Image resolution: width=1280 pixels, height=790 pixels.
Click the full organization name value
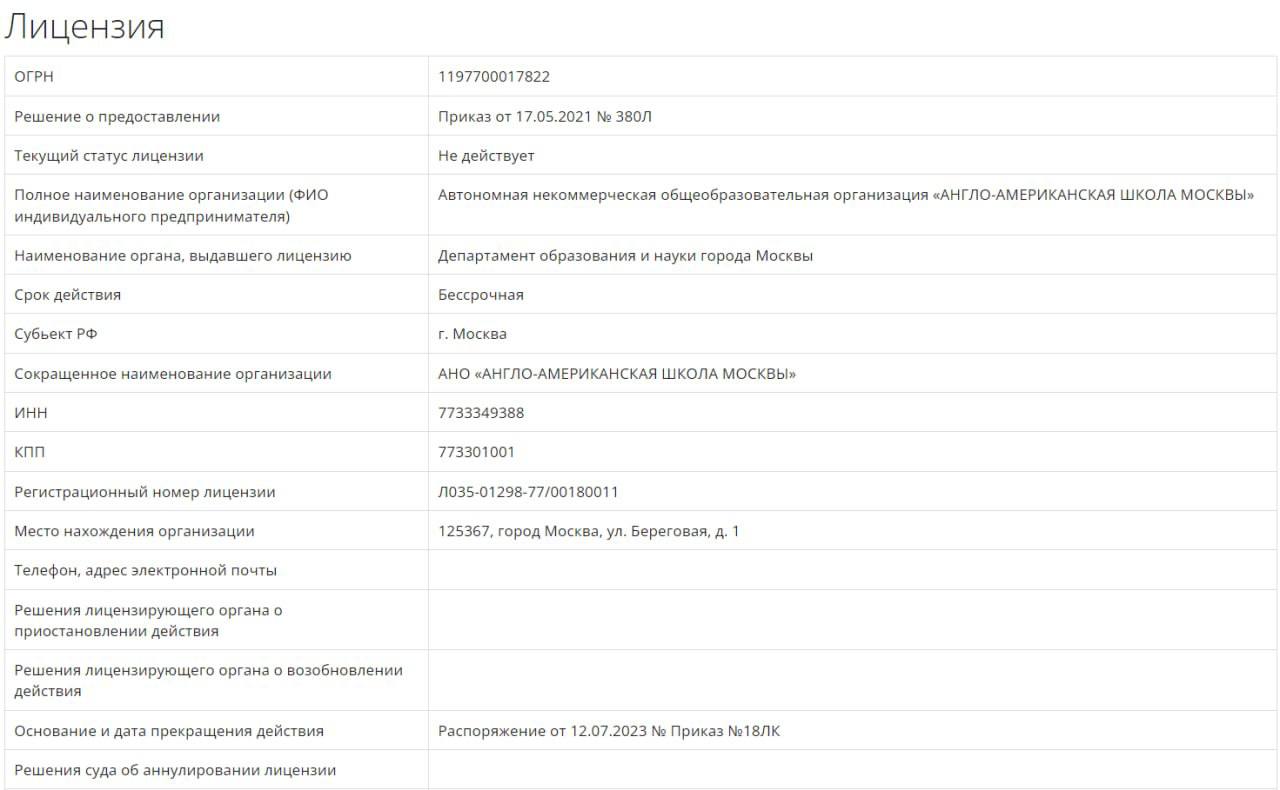[846, 195]
